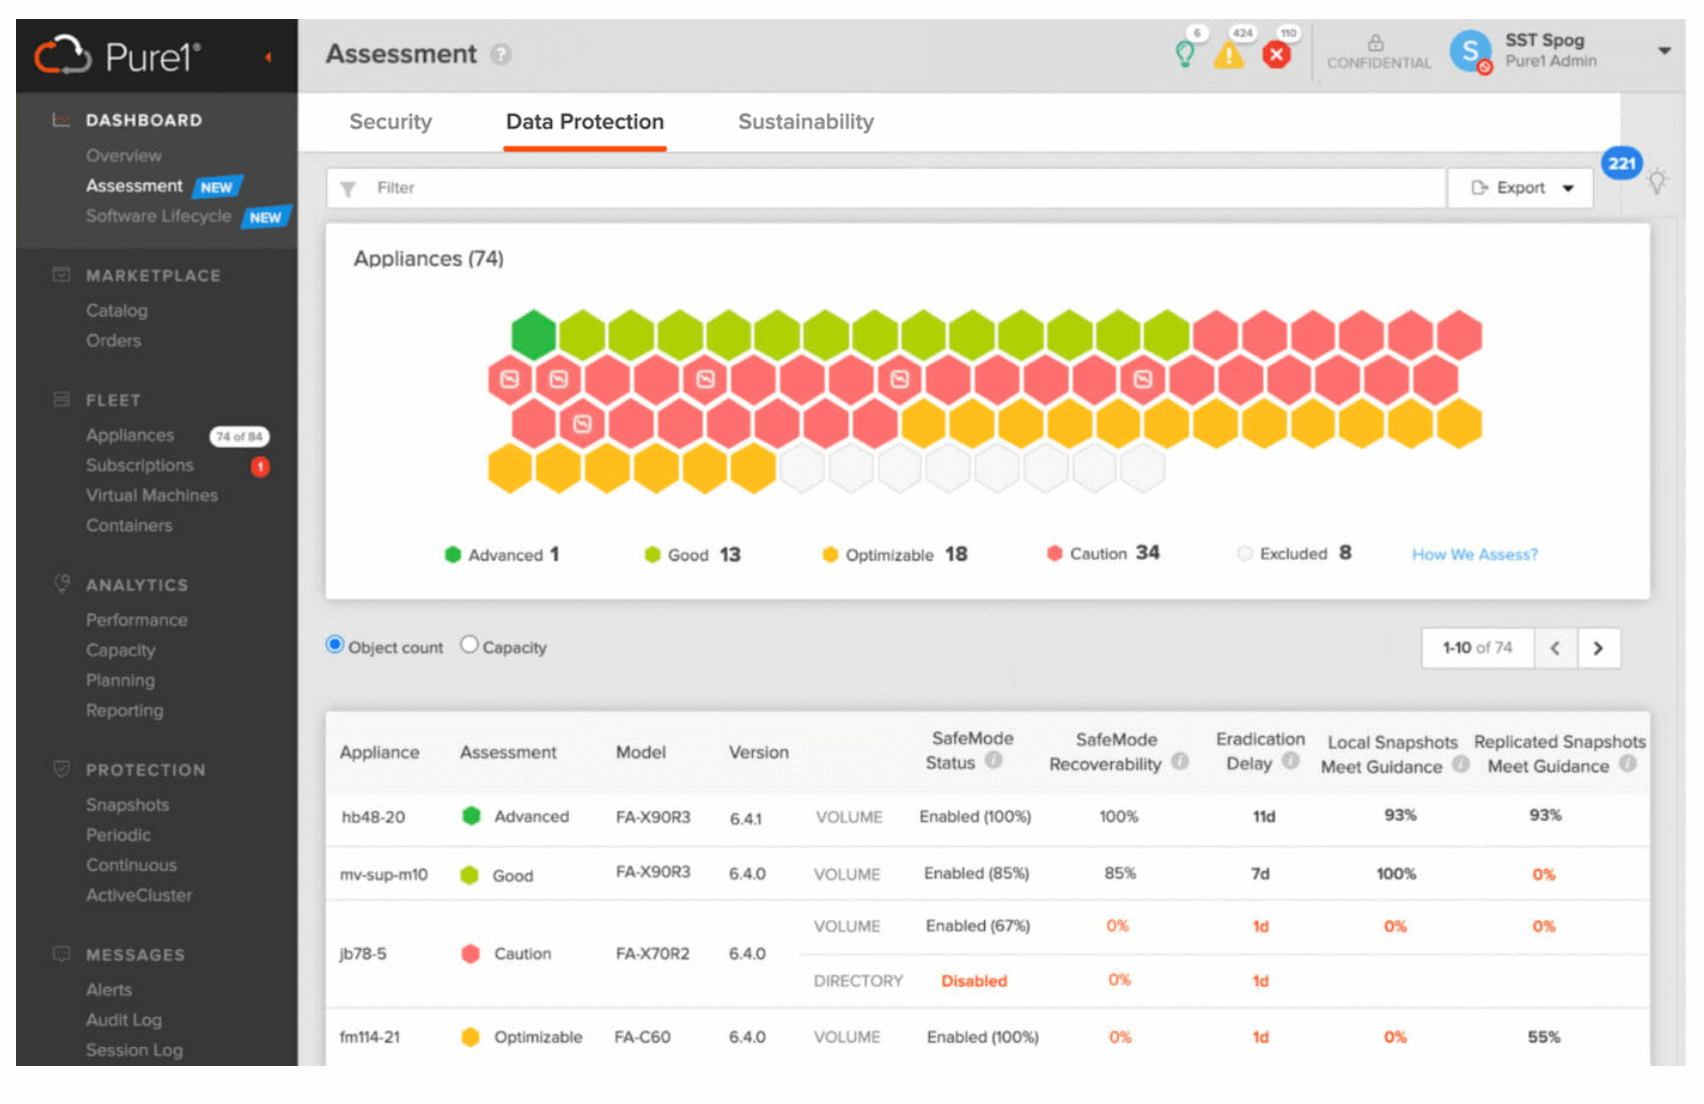Open Virtual Machines in the sidebar
The height and width of the screenshot is (1104, 1704).
[152, 495]
